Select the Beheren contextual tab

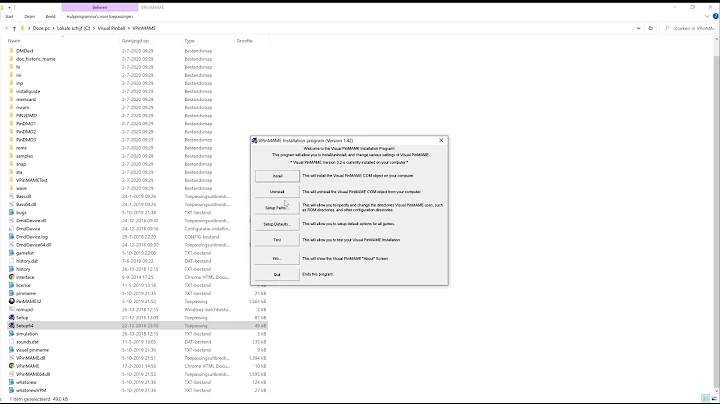100,7
